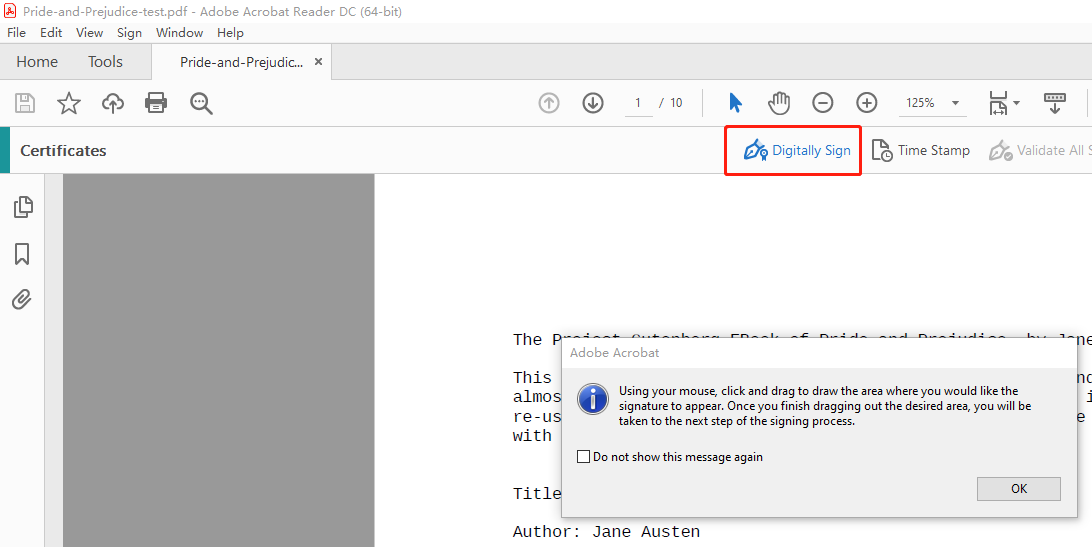
Task: Click the Certificates toolbar label
Action: [x=63, y=151]
